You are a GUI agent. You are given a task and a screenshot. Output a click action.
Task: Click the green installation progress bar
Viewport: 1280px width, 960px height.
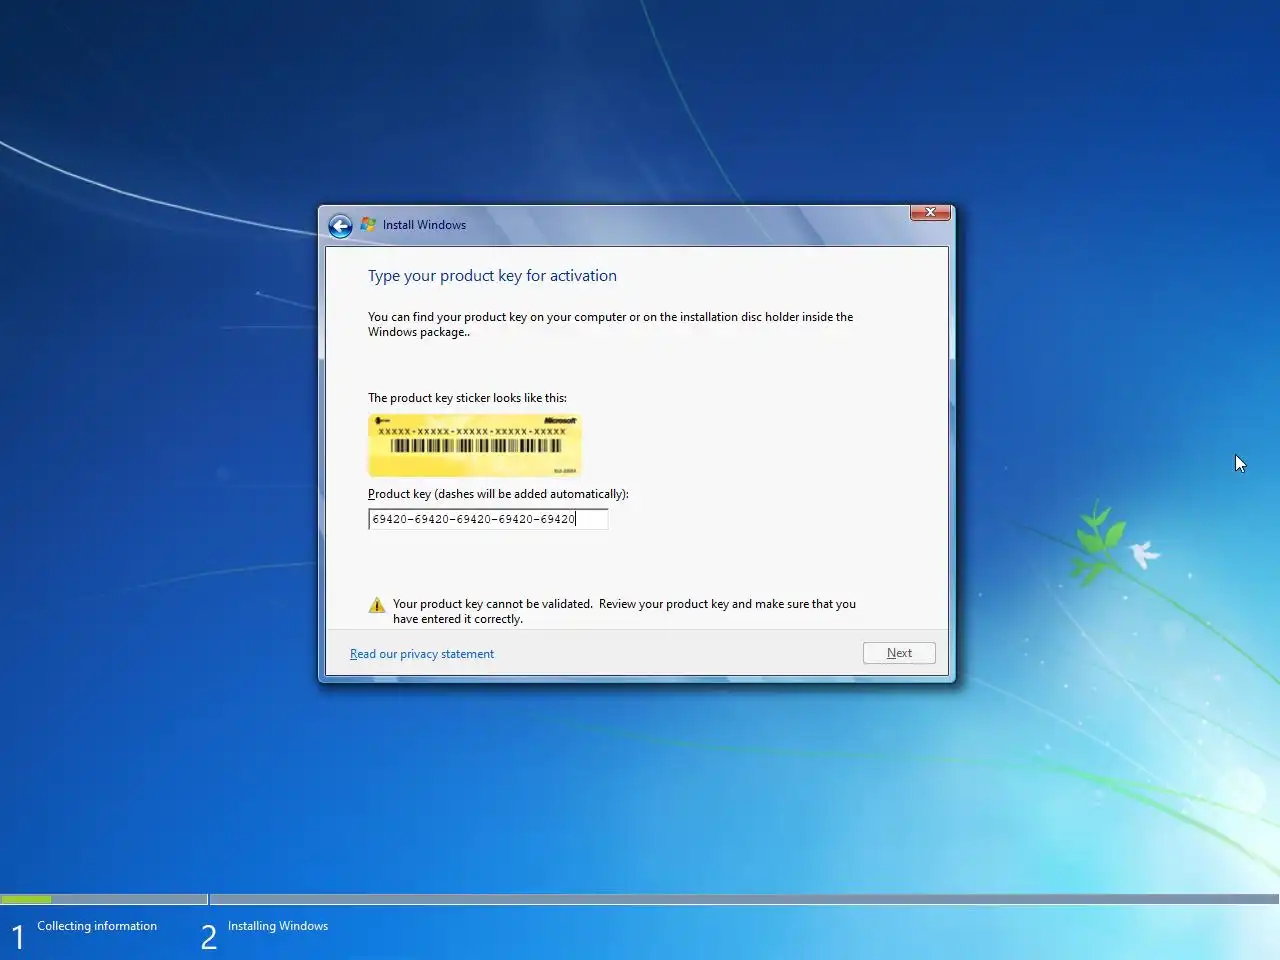click(x=26, y=899)
